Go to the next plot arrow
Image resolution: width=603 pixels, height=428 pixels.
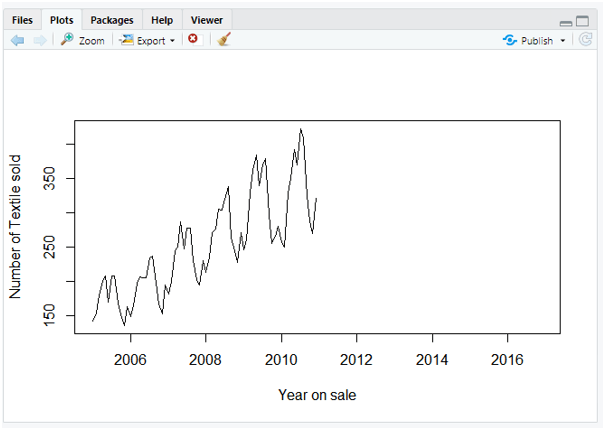pos(39,40)
